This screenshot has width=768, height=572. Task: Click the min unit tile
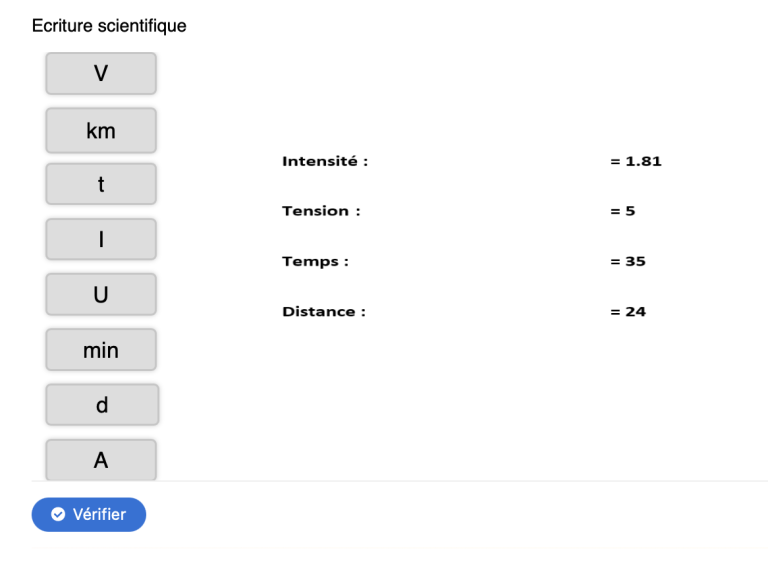pyautogui.click(x=101, y=350)
